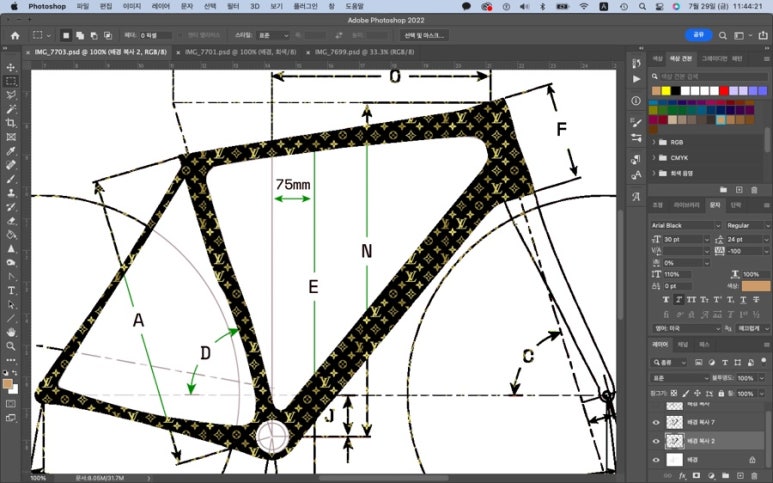Select the Hand tool
The image size is (773, 483).
(x=11, y=332)
